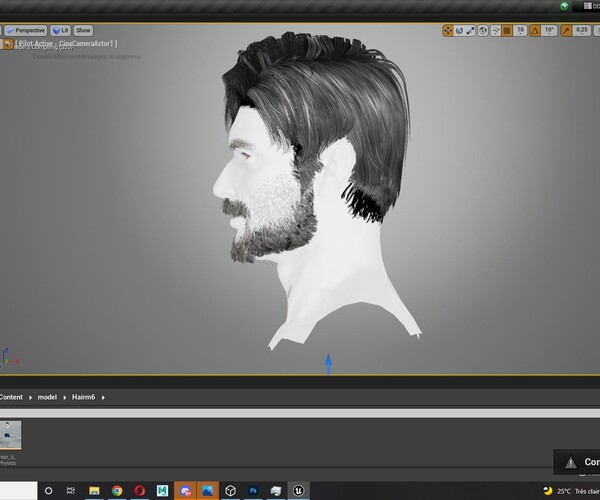This screenshot has width=600, height=500.
Task: Open Windows Task View
Action: (71, 490)
